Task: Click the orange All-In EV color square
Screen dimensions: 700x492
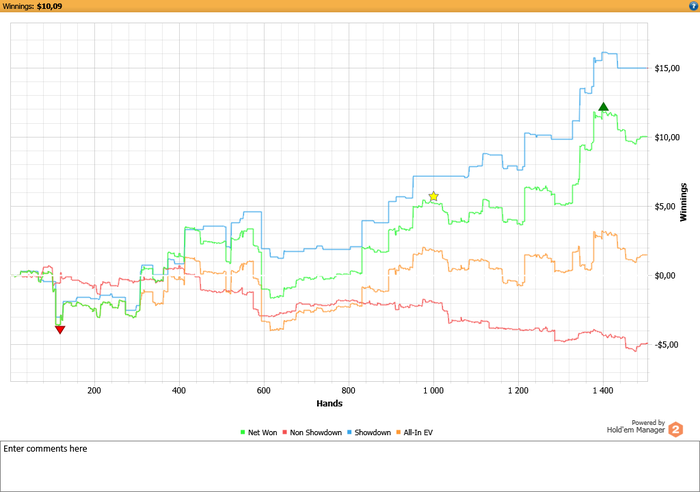Action: coord(398,432)
